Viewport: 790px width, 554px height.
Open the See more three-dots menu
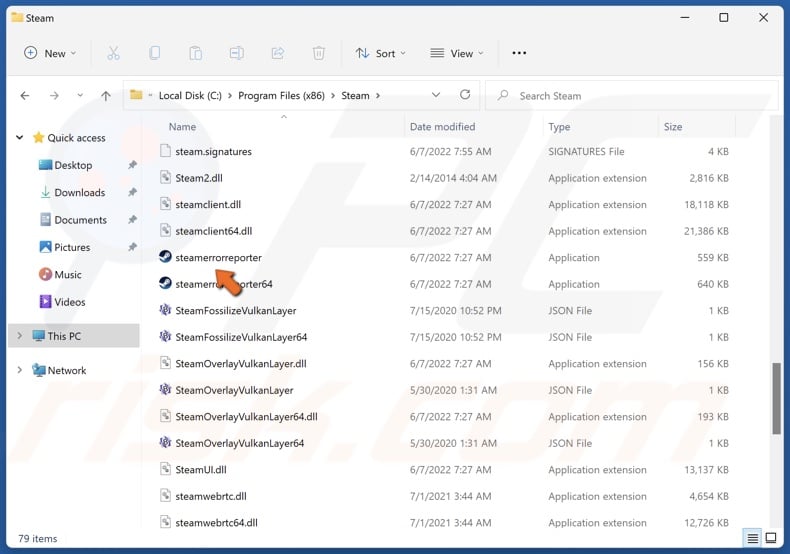[518, 53]
